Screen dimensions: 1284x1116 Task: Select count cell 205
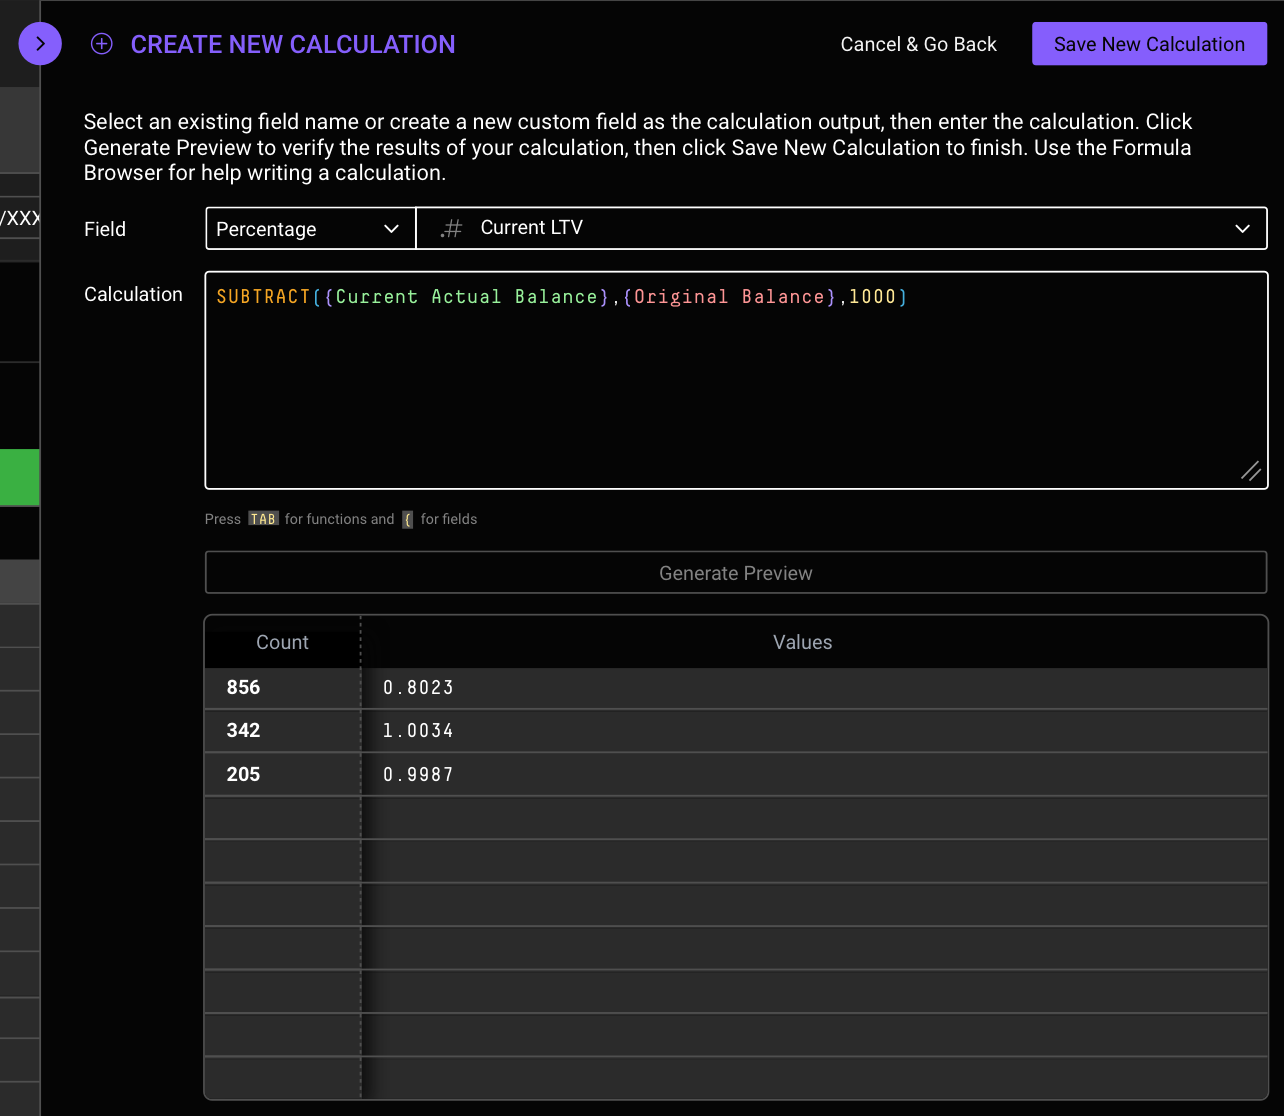(x=283, y=775)
